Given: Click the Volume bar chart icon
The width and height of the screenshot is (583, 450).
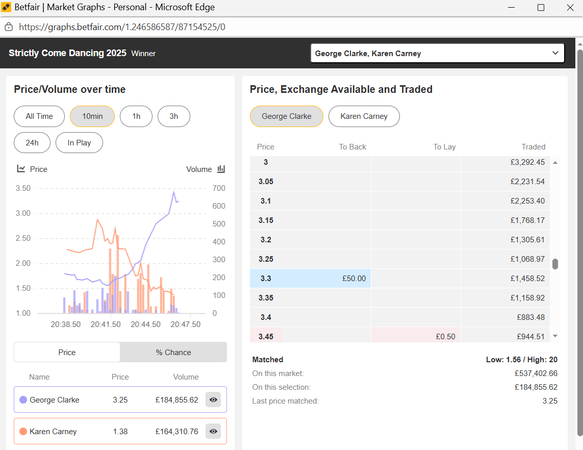Looking at the screenshot, I should [x=221, y=169].
